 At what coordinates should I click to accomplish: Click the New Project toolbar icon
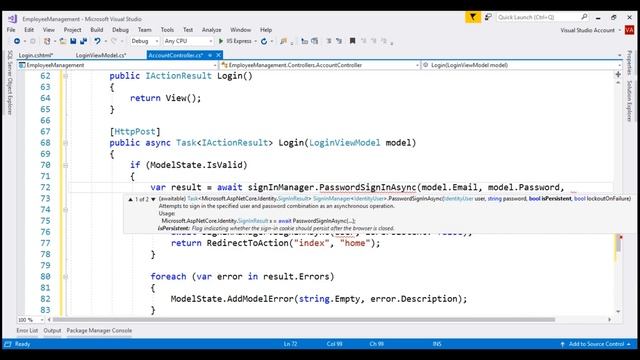[47, 41]
